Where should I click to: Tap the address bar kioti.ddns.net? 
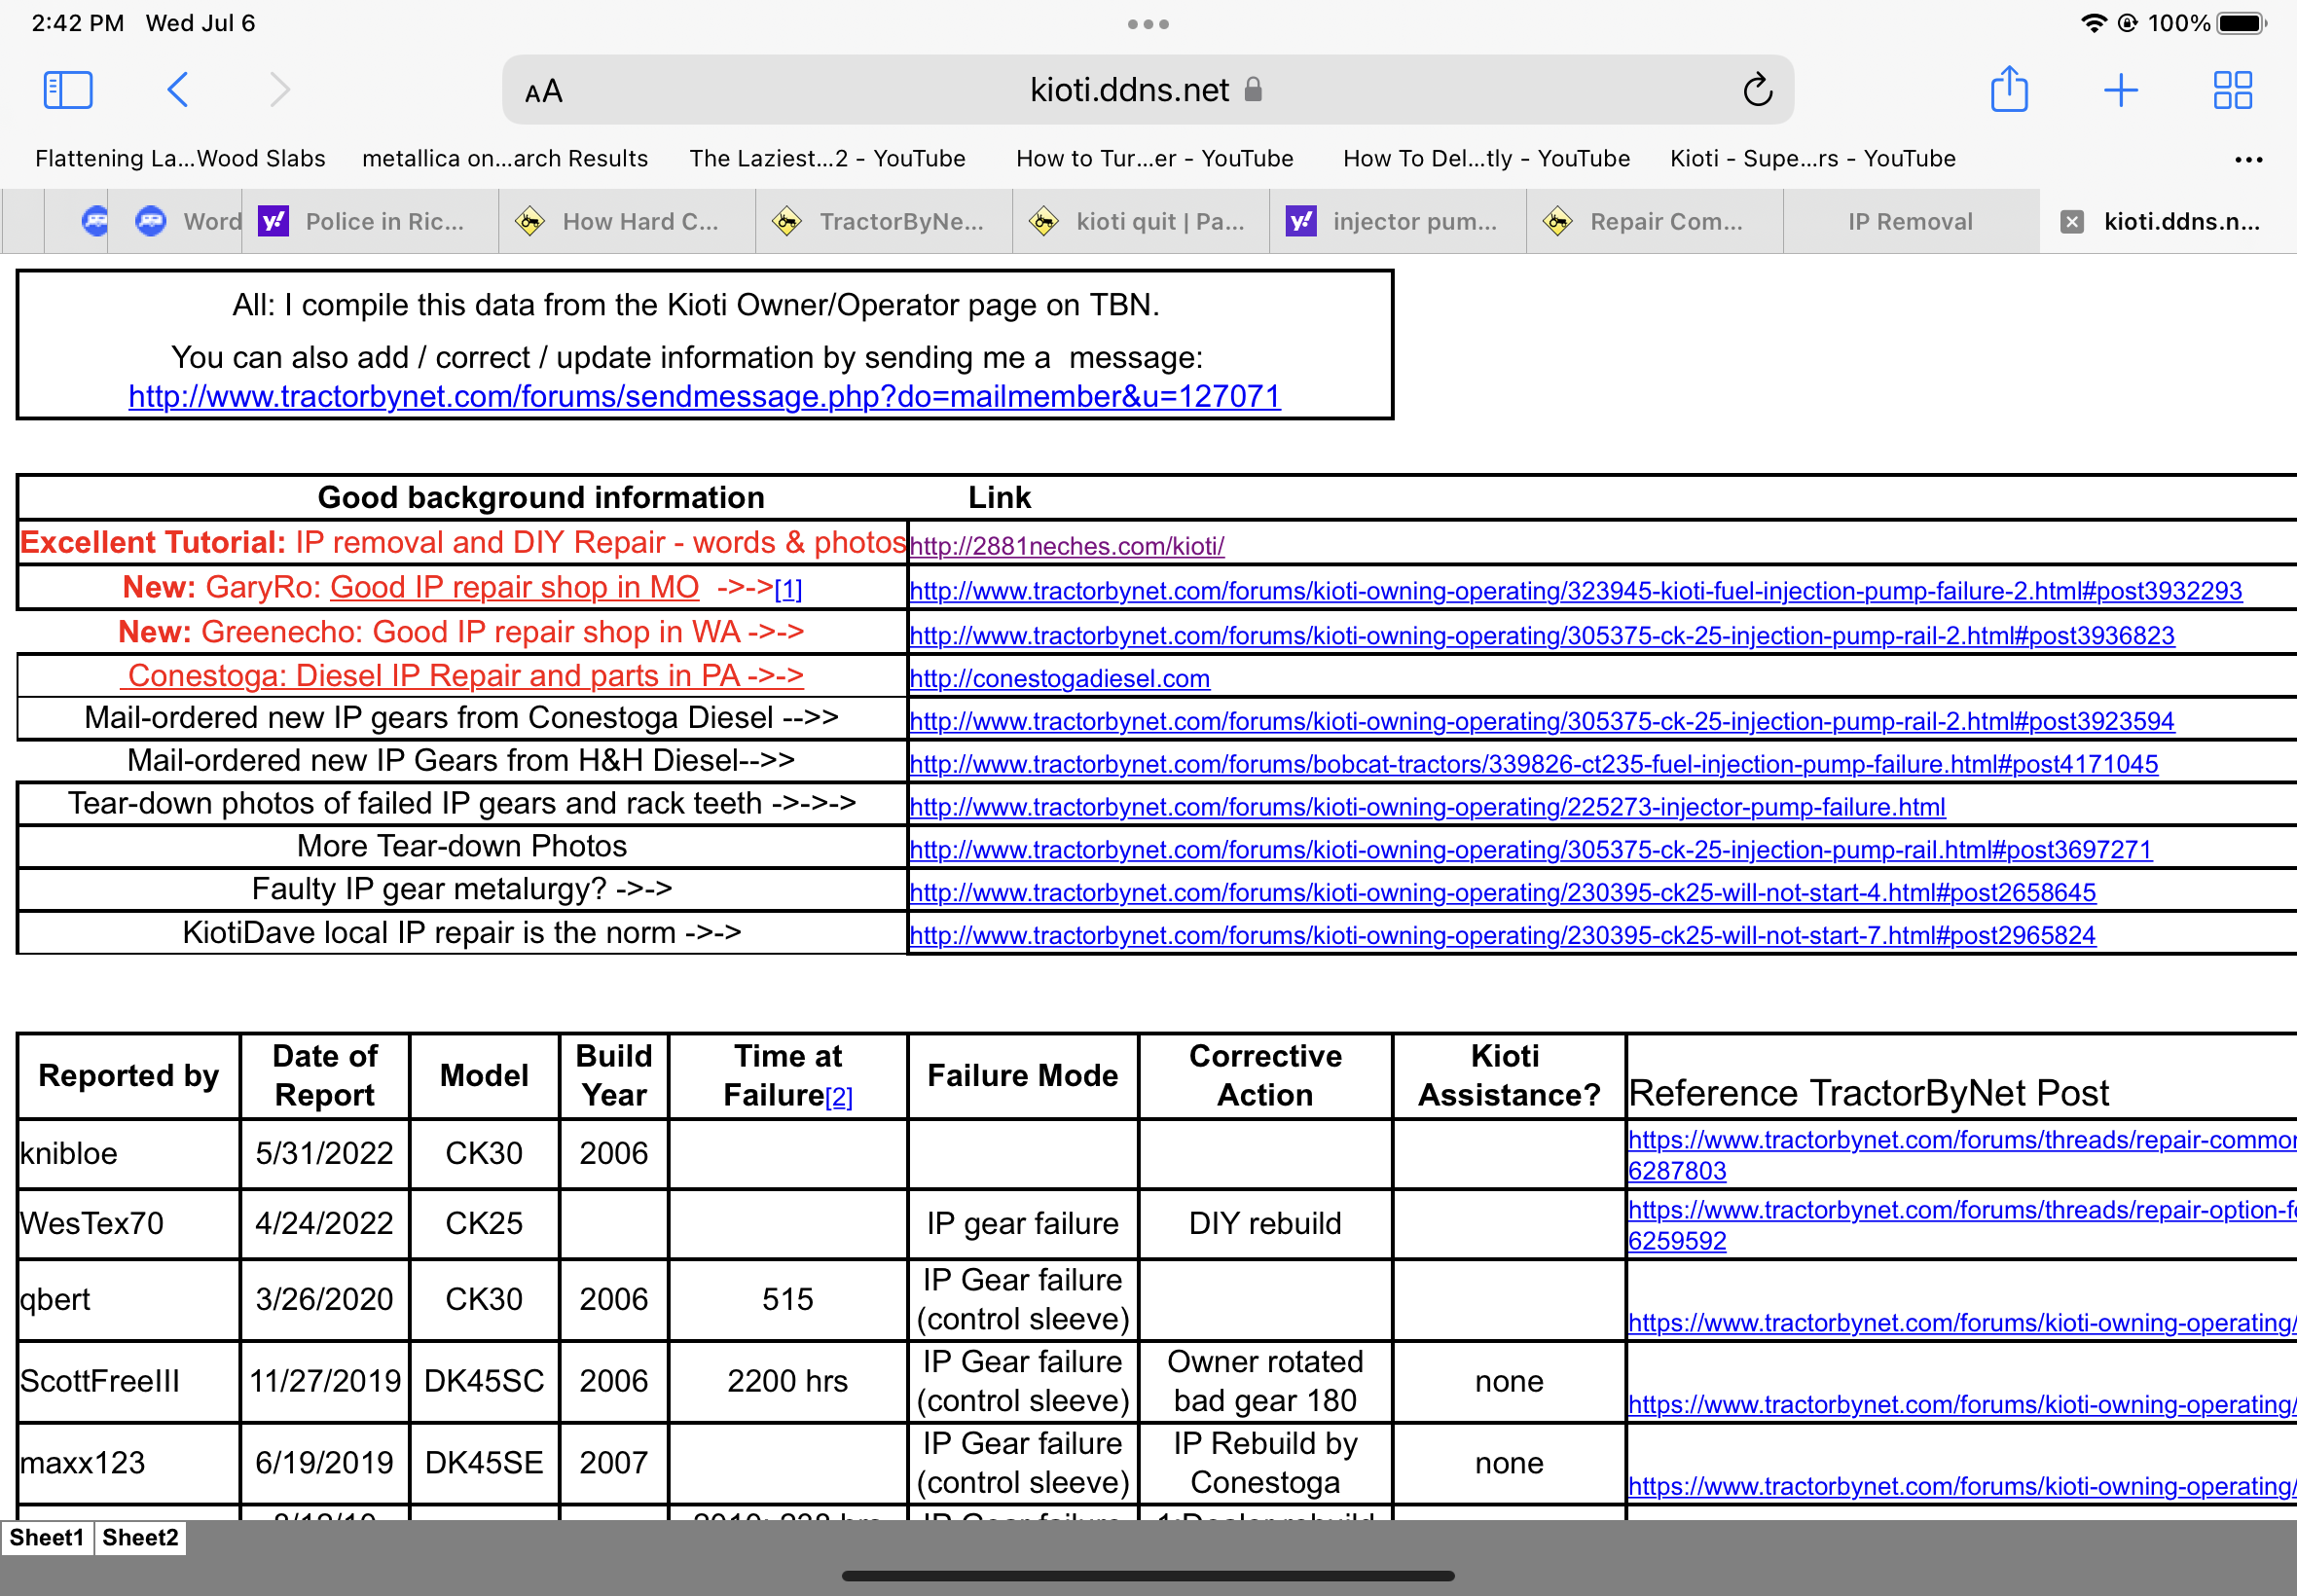1147,90
